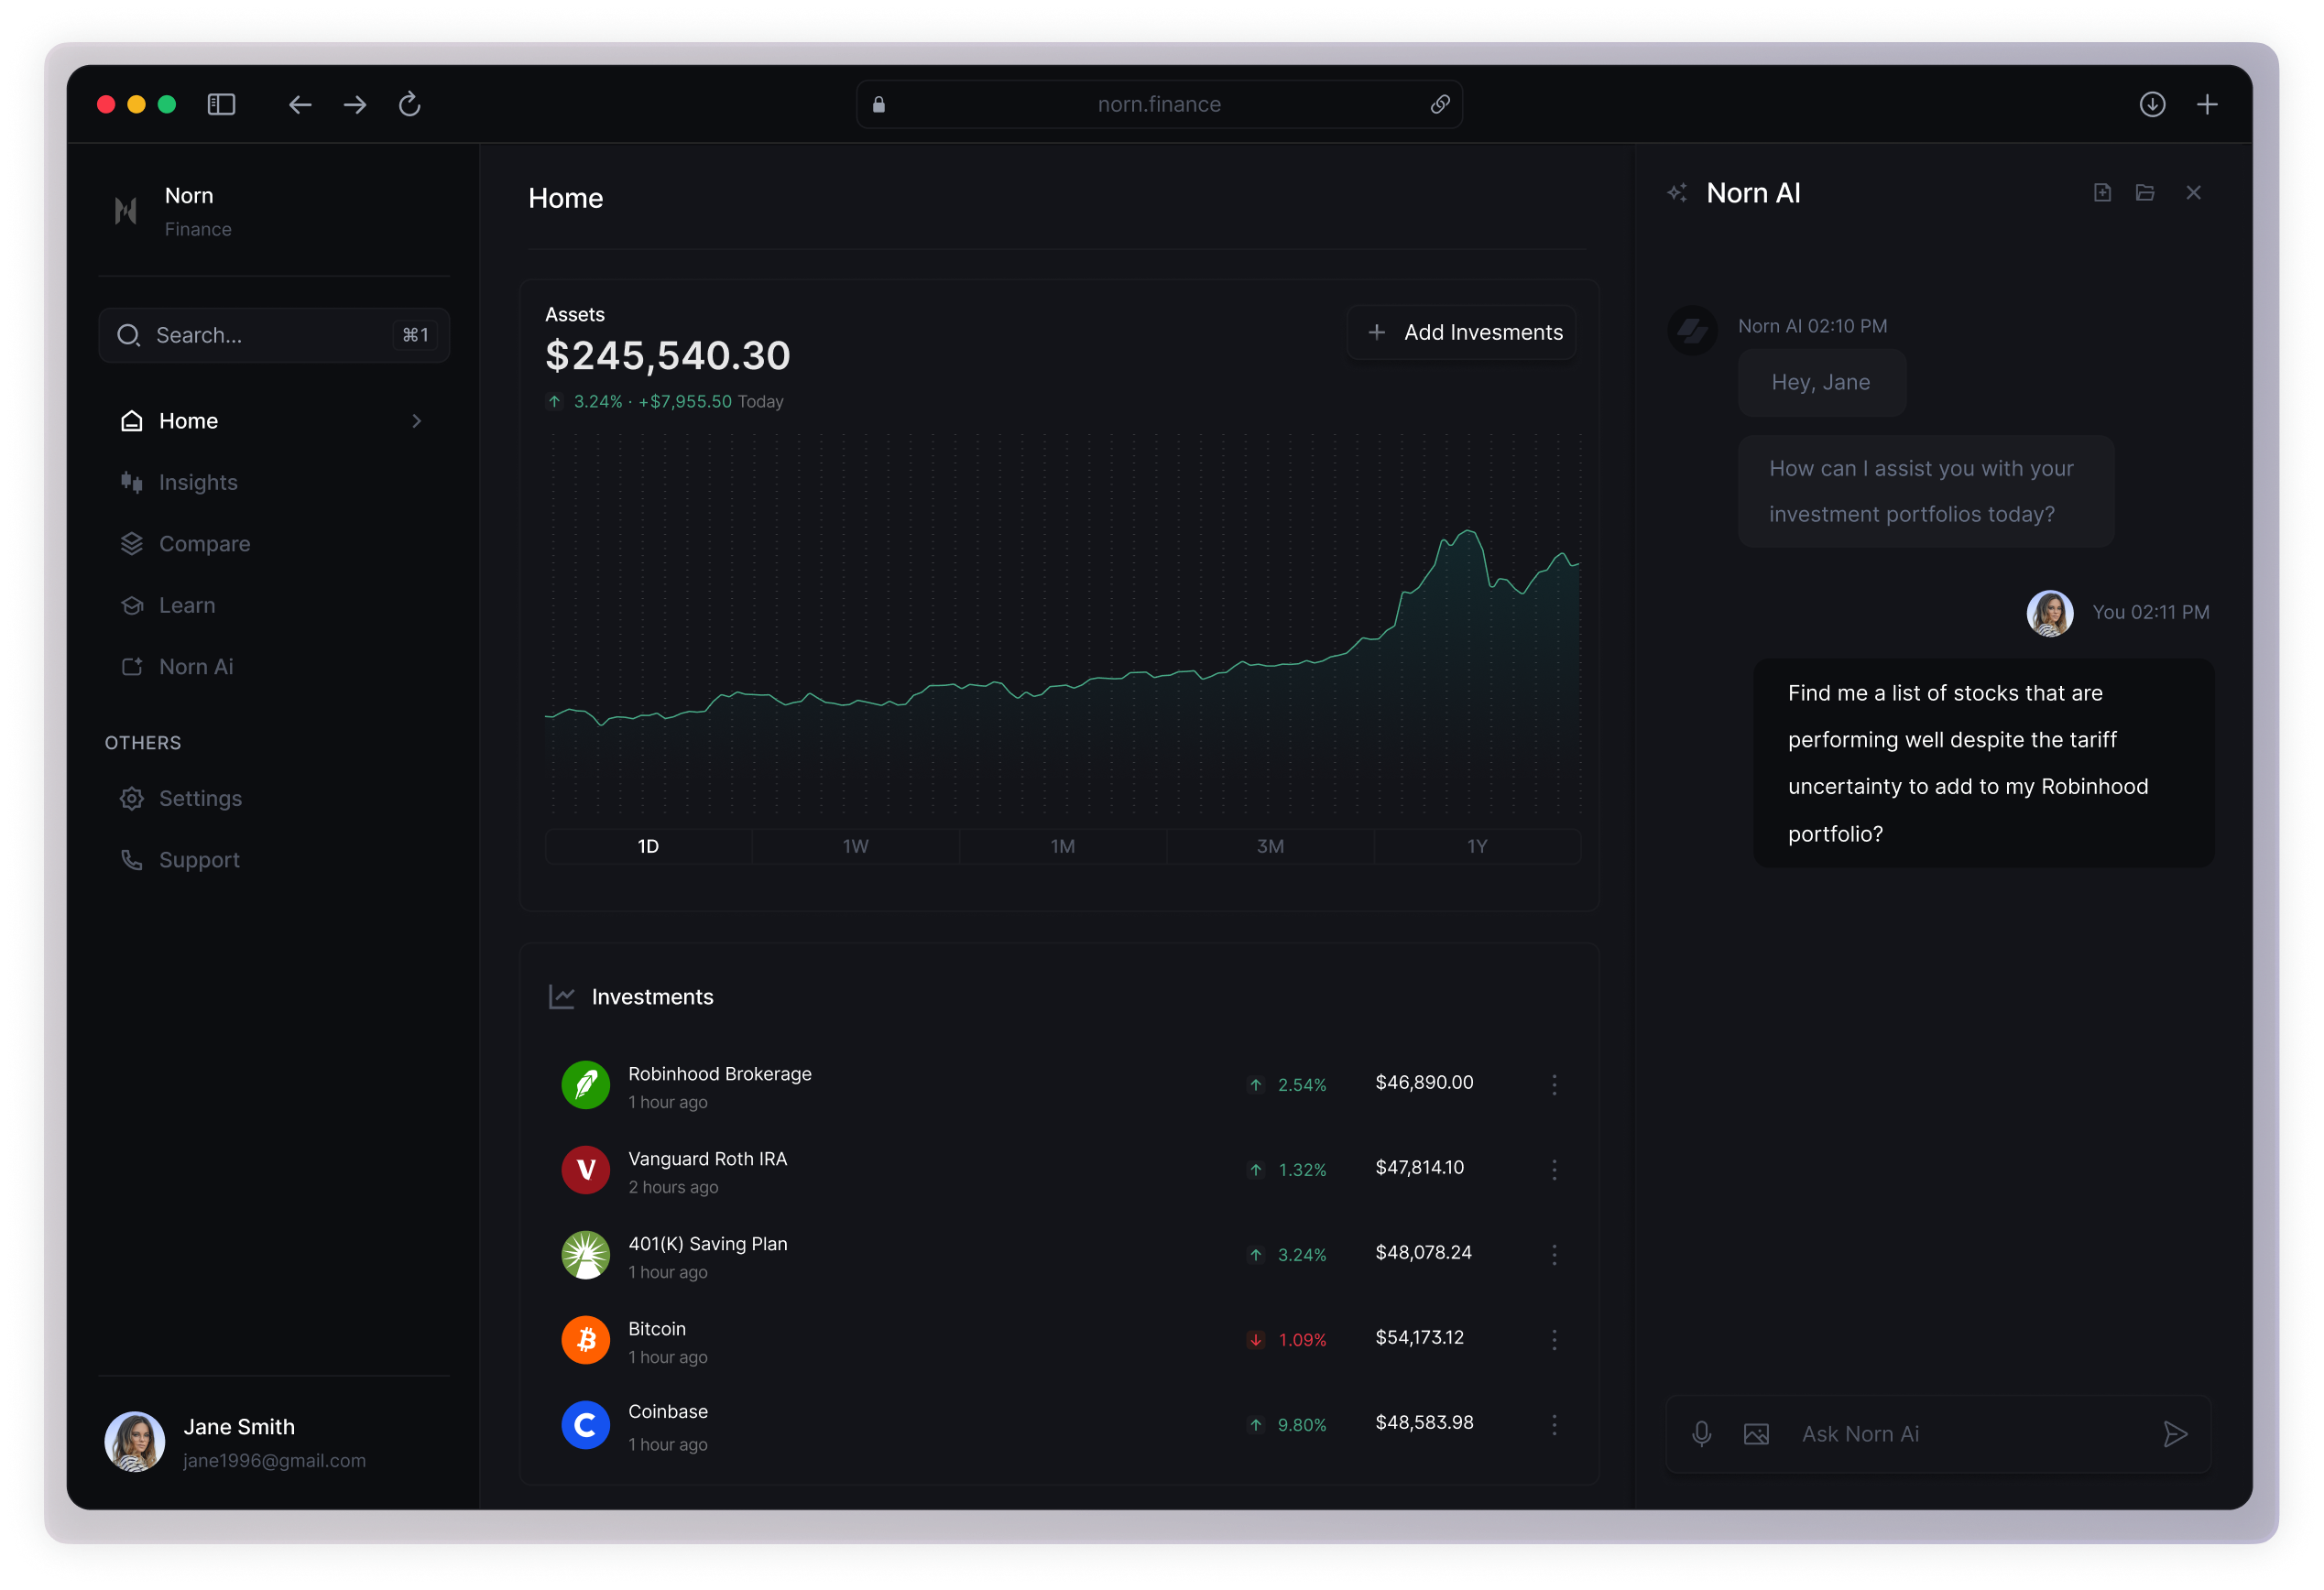Select the 3M time range

pyautogui.click(x=1270, y=846)
